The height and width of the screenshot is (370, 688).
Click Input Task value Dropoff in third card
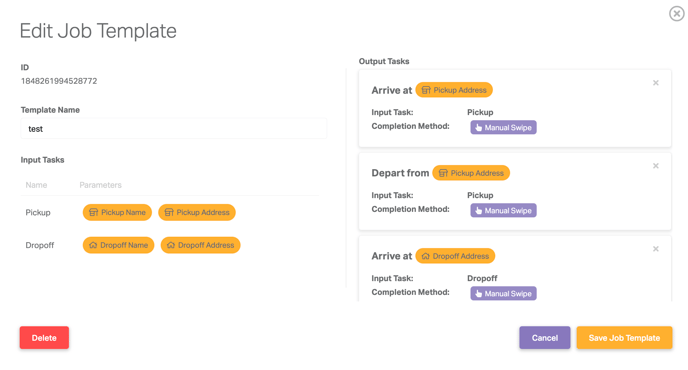[482, 278]
